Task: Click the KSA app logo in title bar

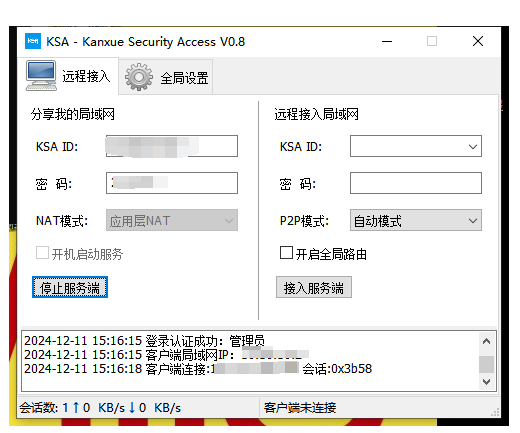Action: (33, 41)
